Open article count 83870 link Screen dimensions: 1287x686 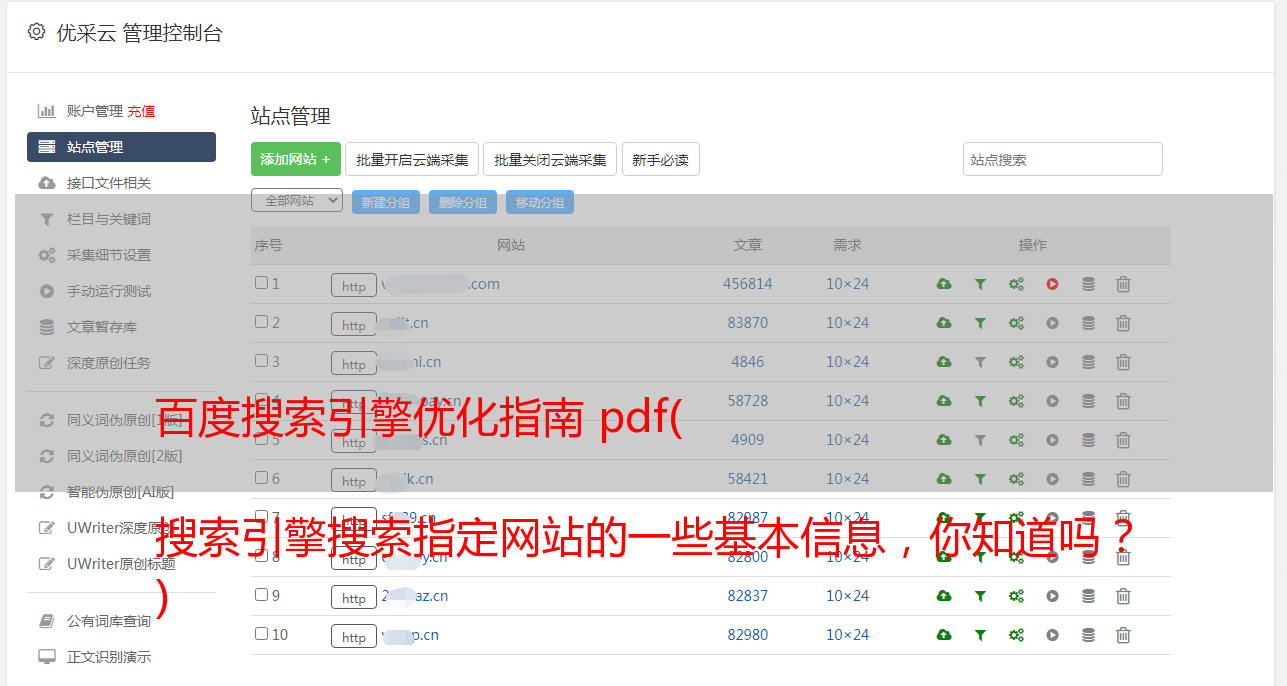pos(748,323)
